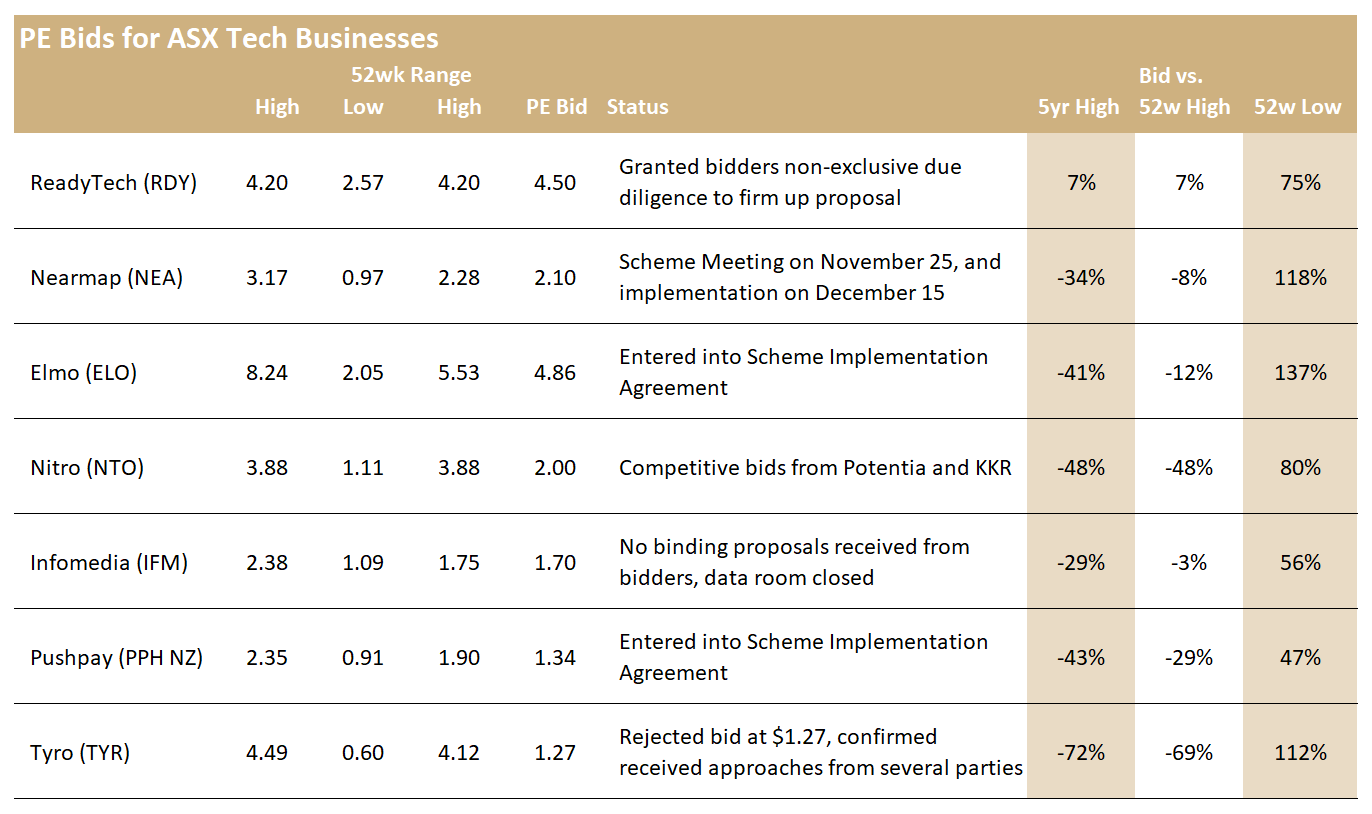The image size is (1372, 814).
Task: Select ReadyTech's PE Bid value 4.50
Action: click(557, 183)
